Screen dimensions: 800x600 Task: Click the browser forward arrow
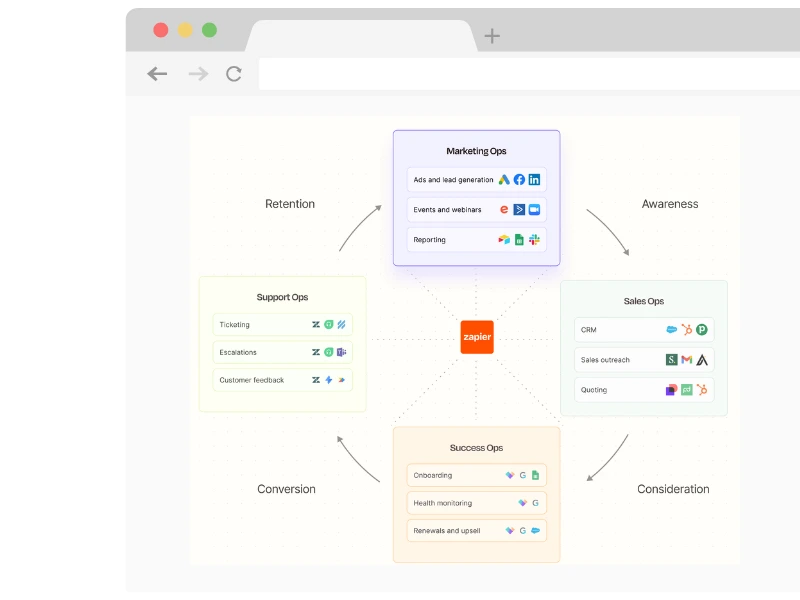tap(198, 74)
